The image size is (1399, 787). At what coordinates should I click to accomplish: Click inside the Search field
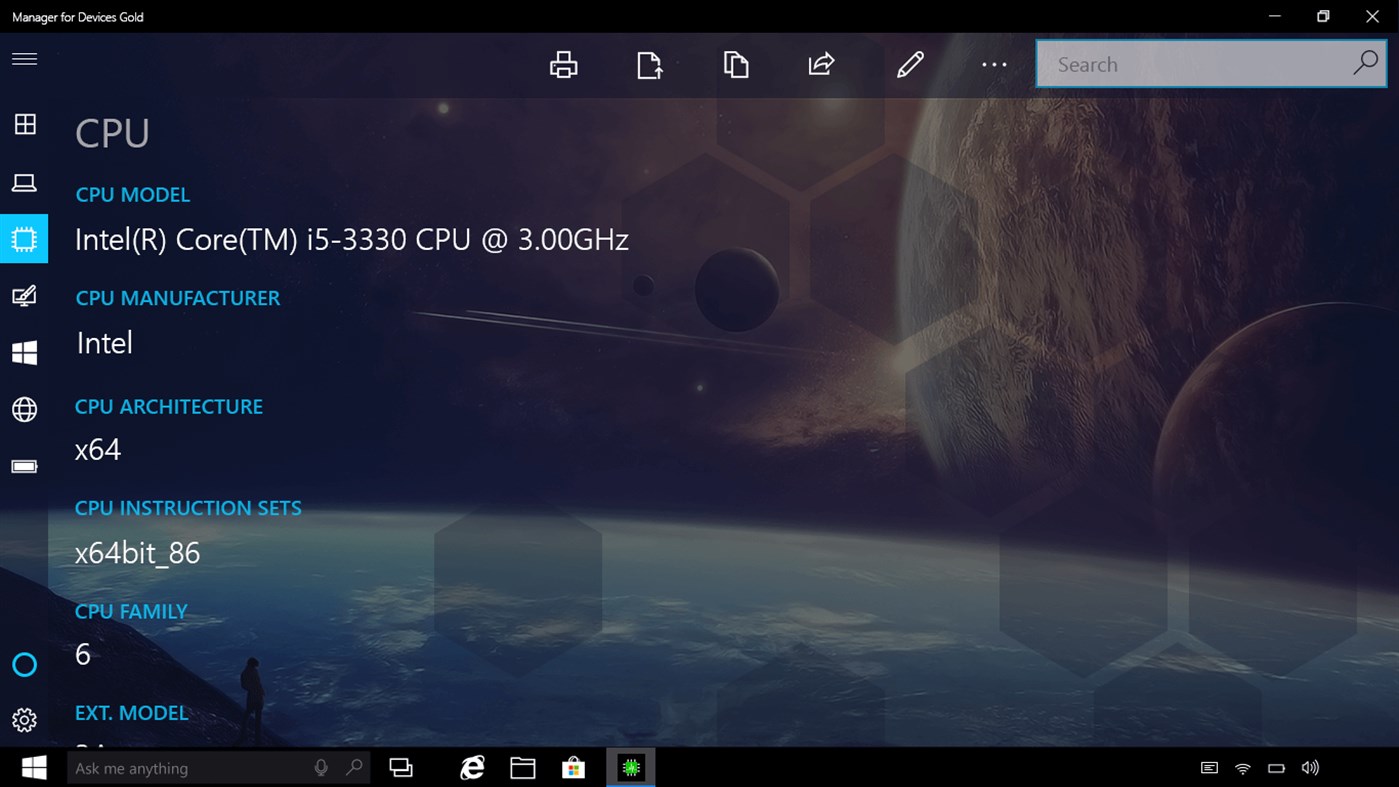coord(1180,63)
